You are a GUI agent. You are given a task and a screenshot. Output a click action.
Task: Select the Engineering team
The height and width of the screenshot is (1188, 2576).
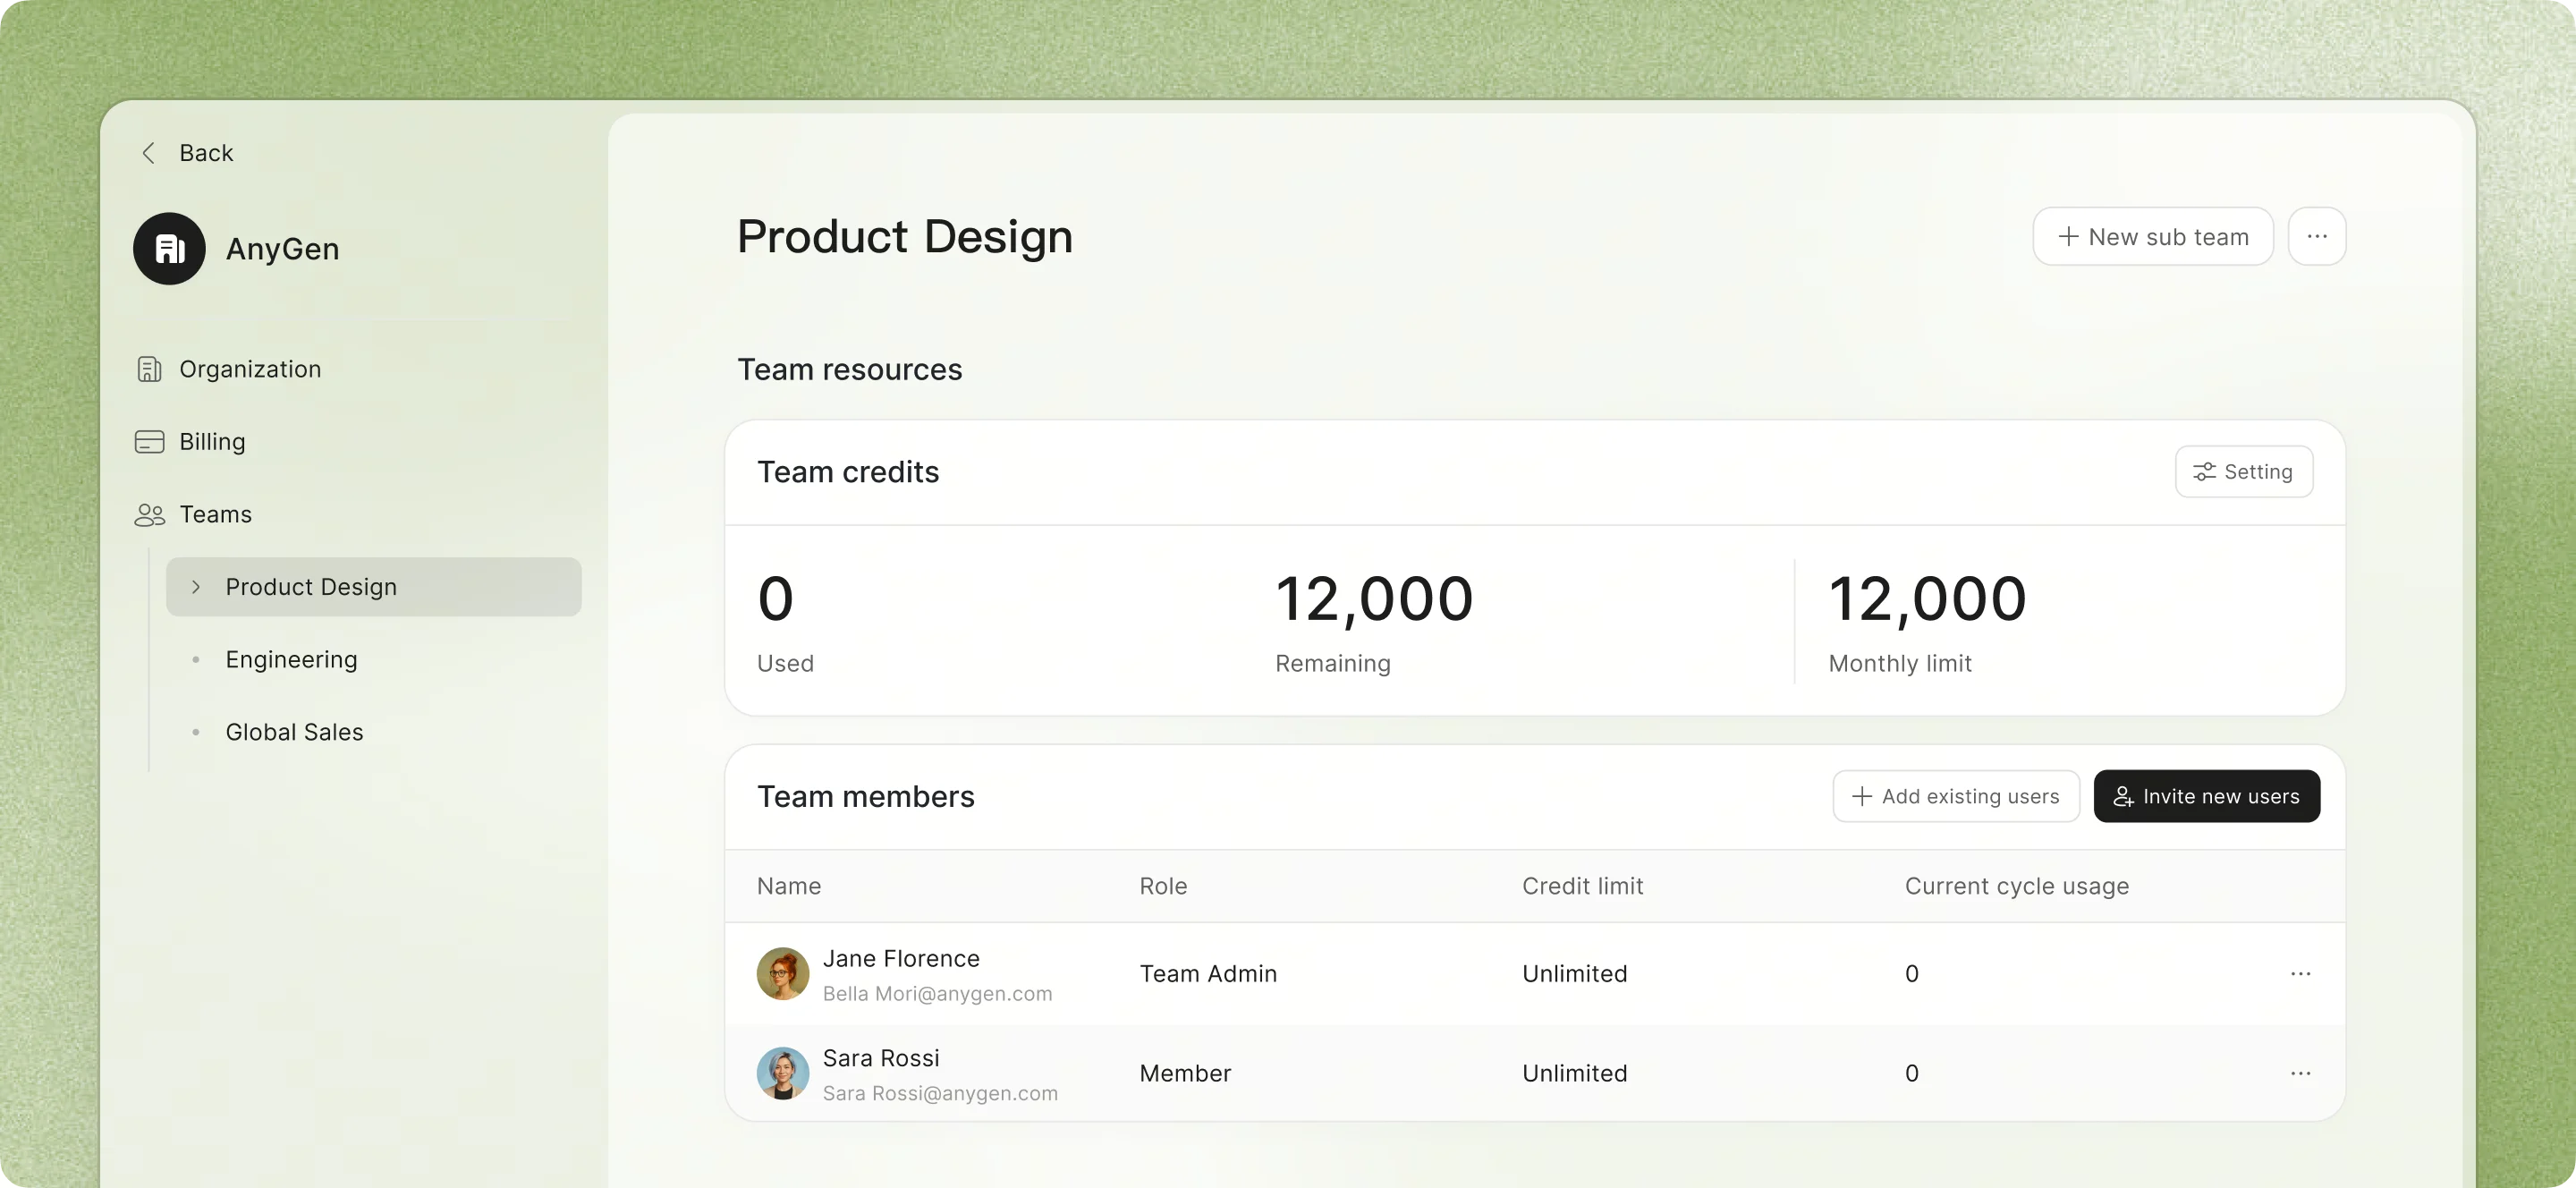291,659
